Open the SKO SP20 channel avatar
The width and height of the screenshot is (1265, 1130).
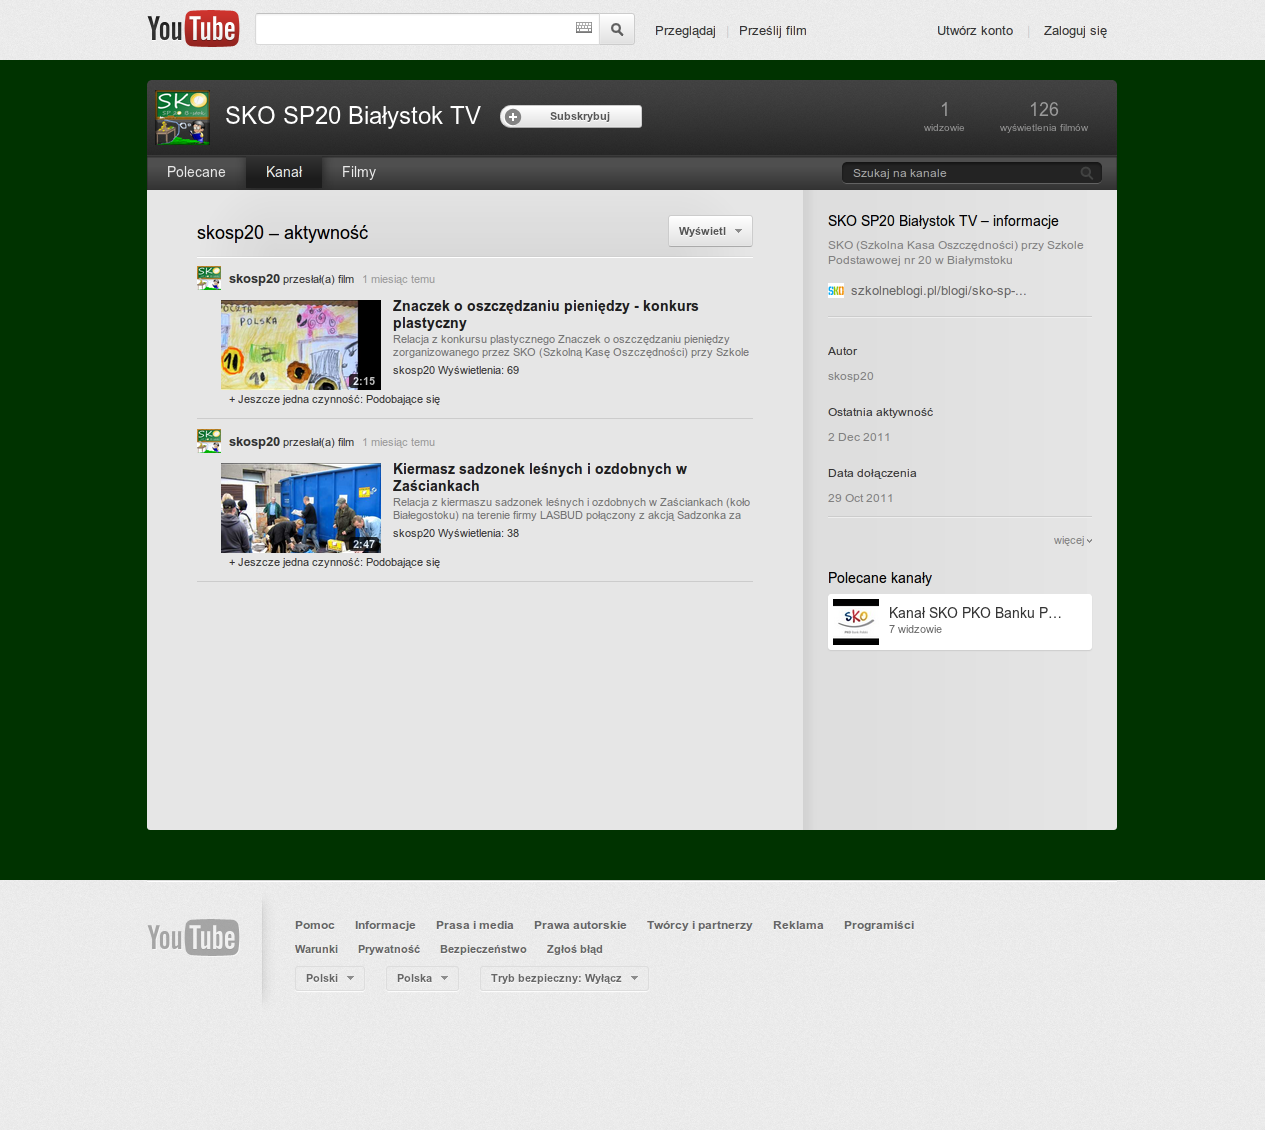click(x=182, y=117)
